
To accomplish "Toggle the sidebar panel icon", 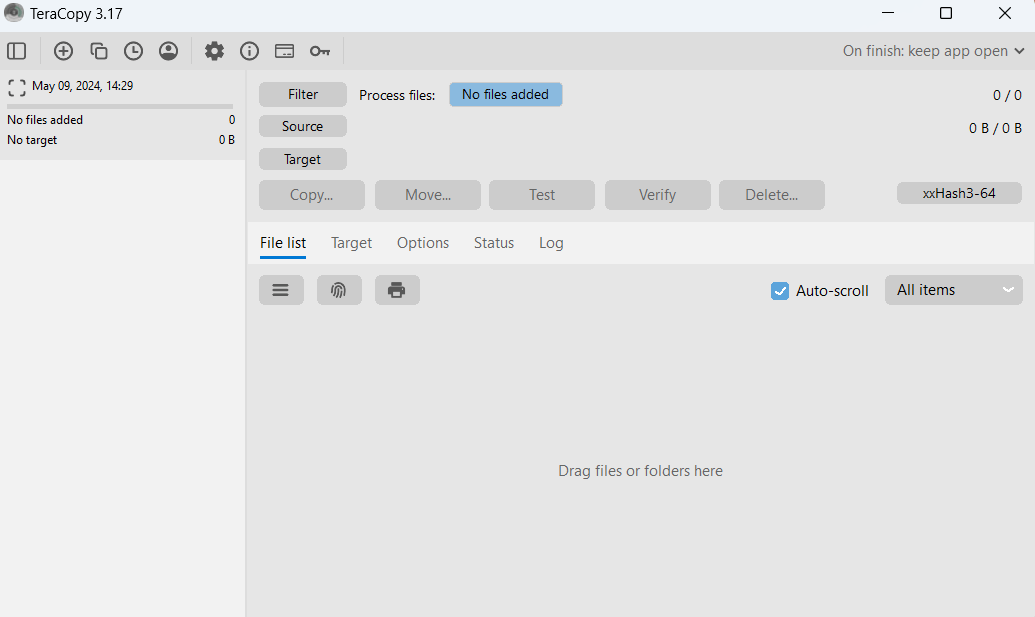I will [x=16, y=51].
